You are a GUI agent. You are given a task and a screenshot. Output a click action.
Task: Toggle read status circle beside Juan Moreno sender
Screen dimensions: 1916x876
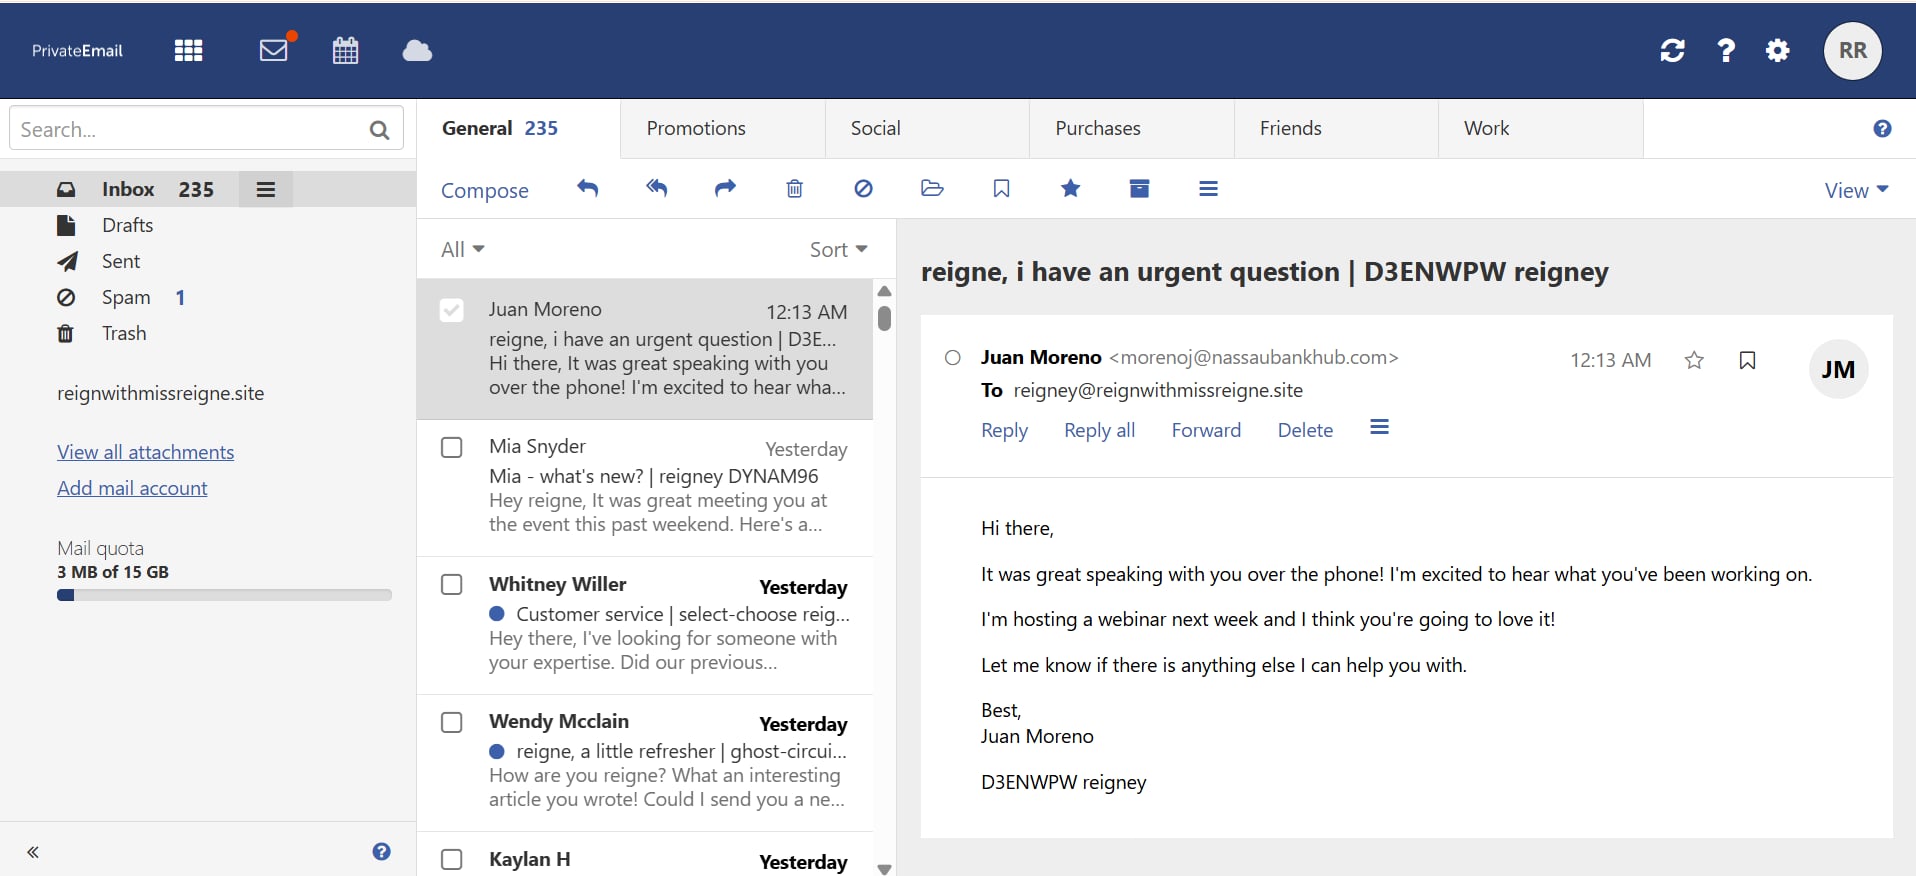point(953,358)
